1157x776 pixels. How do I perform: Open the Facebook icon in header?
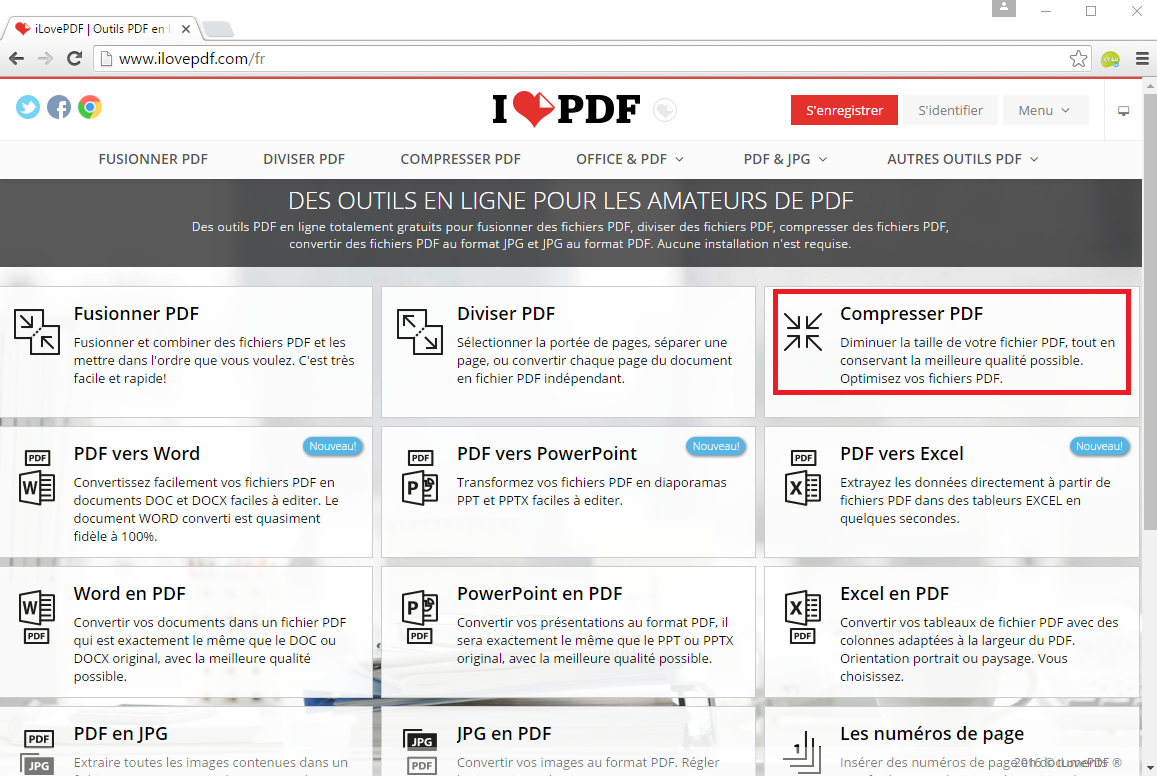click(59, 107)
